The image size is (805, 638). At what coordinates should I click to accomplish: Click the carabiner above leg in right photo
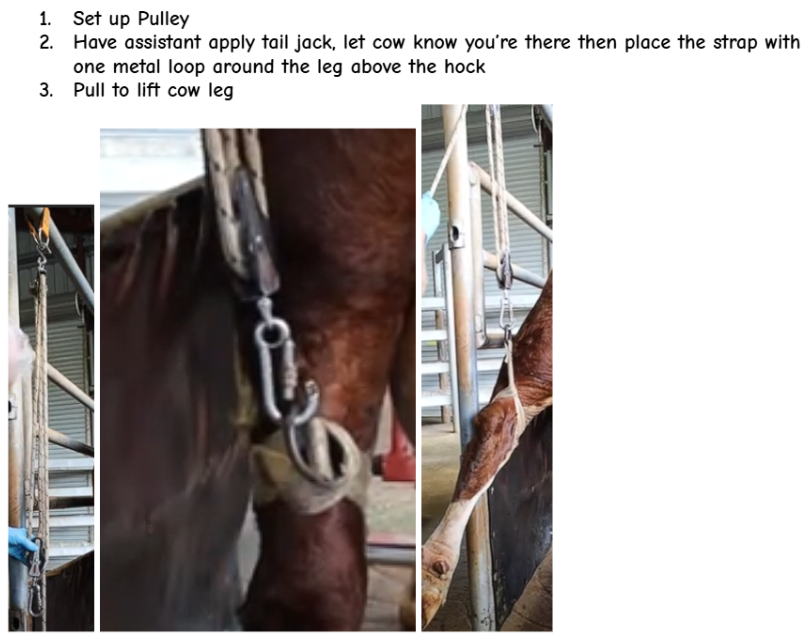coord(506,311)
